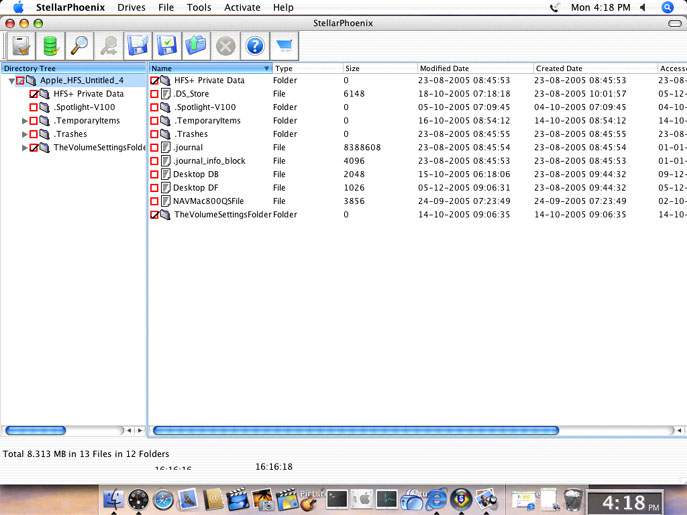Open the Help menu
The width and height of the screenshot is (687, 515).
(x=283, y=7)
